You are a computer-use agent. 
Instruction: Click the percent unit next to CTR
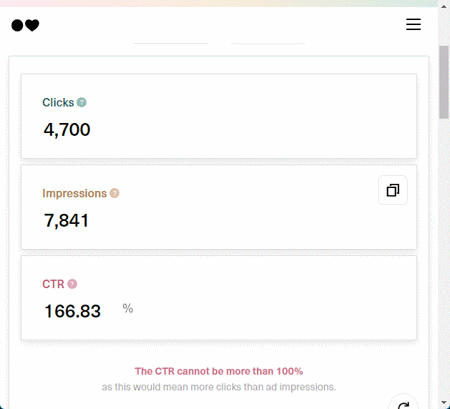(x=128, y=308)
